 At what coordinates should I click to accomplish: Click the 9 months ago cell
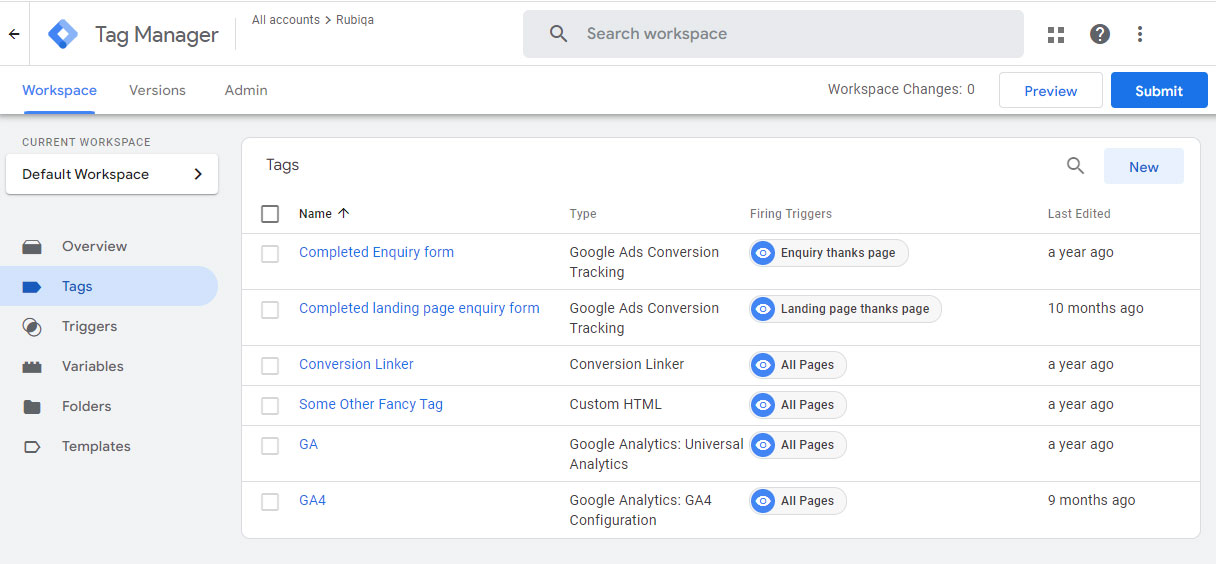pyautogui.click(x=1092, y=500)
